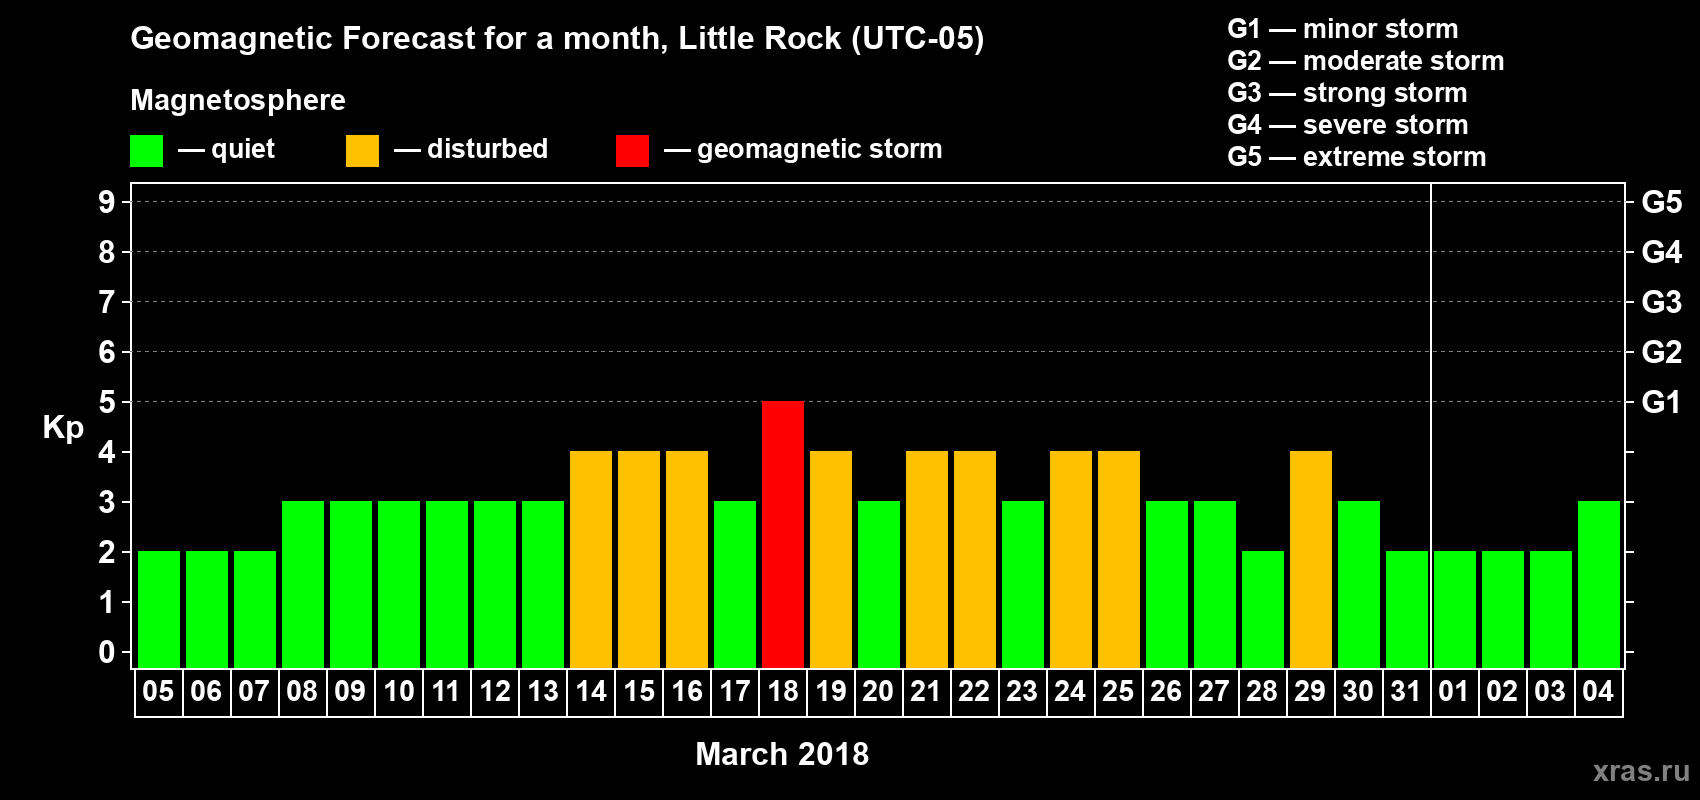Click the 'G4 — severe storm' legend text
This screenshot has width=1700, height=800.
click(x=1348, y=125)
